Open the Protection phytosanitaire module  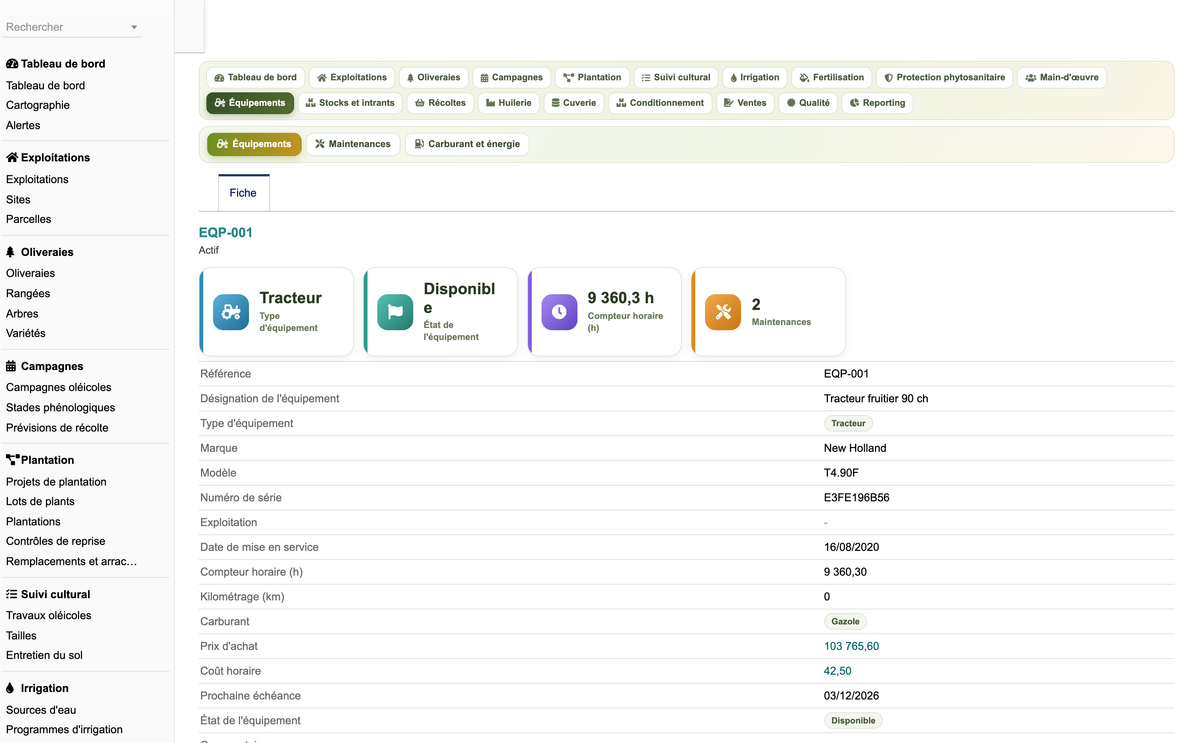[x=945, y=77]
